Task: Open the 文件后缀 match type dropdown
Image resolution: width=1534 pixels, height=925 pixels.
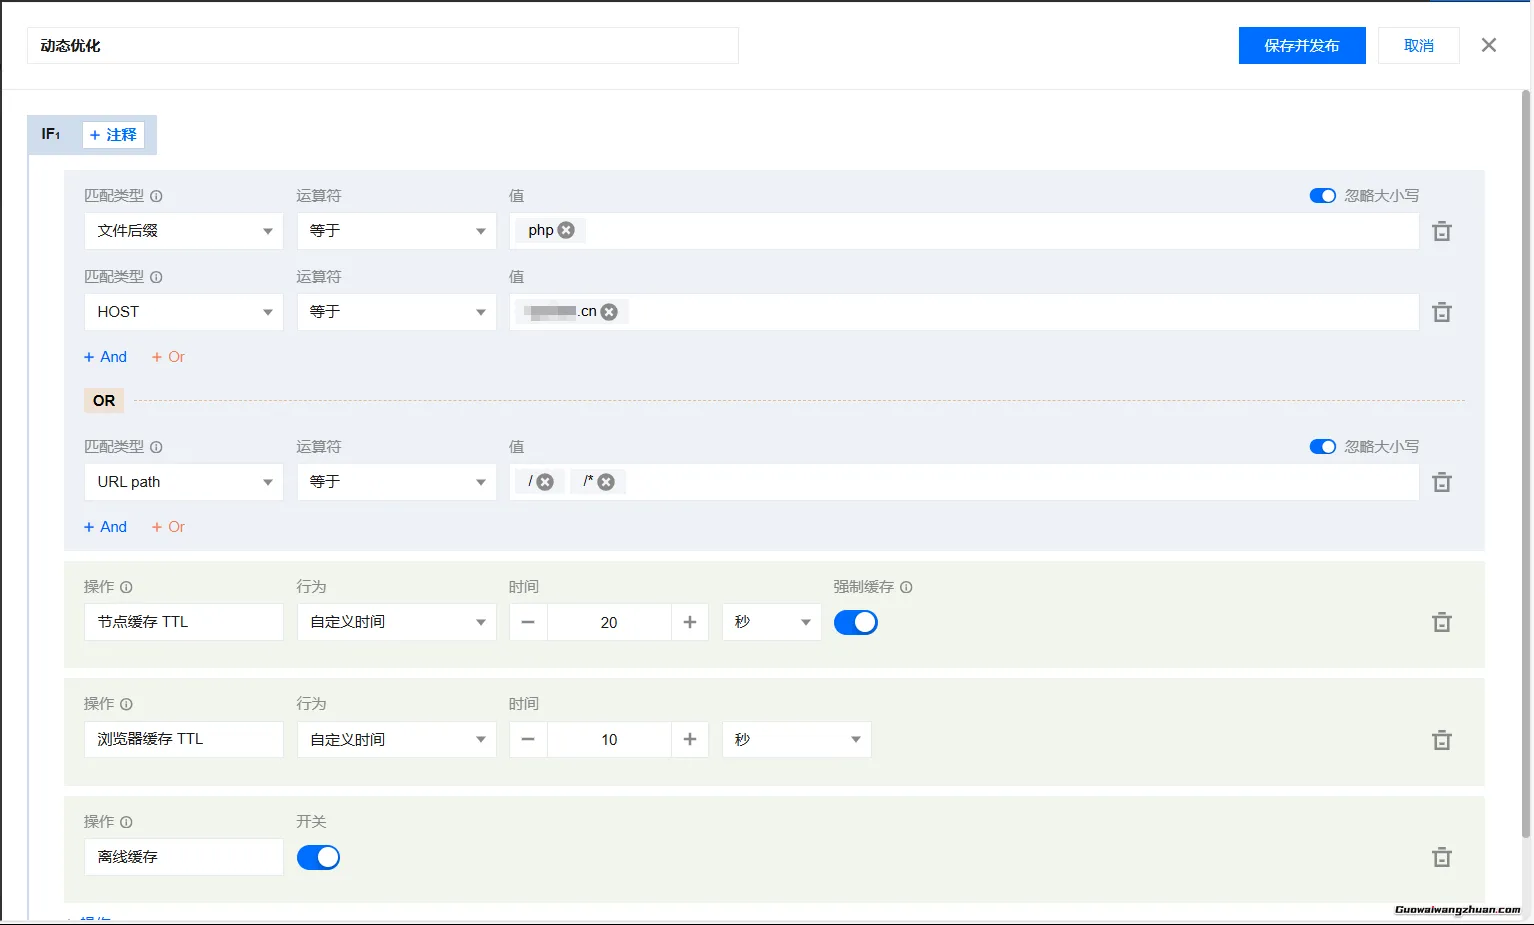Action: 183,231
